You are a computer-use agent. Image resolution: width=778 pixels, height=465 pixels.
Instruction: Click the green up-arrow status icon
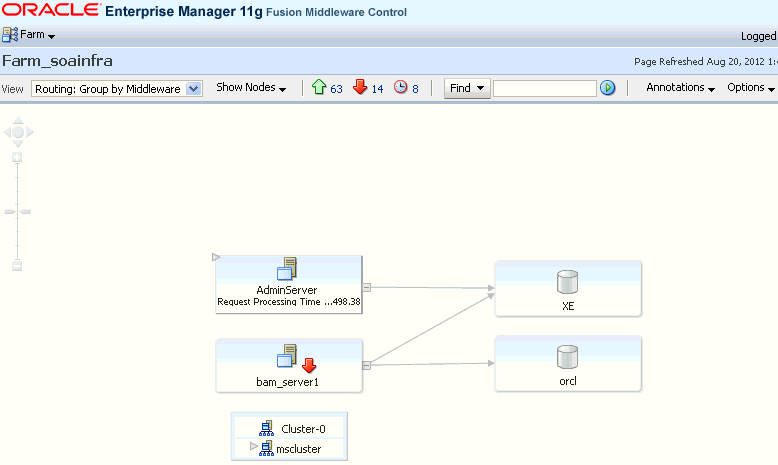click(319, 87)
